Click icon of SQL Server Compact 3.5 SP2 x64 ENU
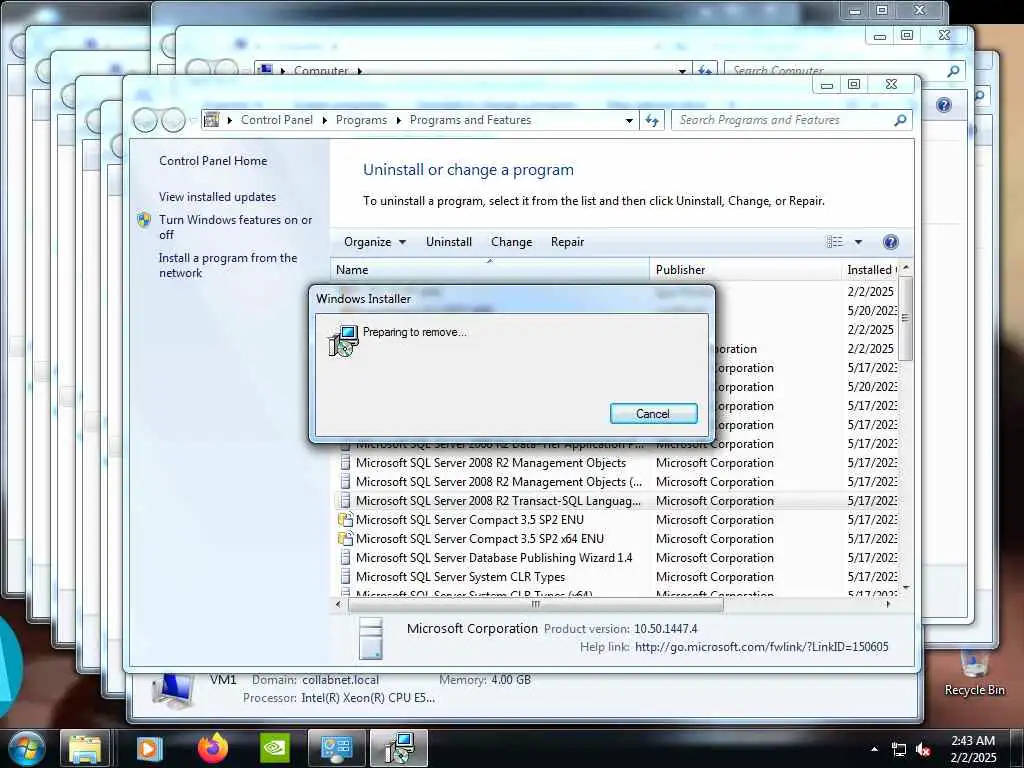Image resolution: width=1024 pixels, height=768 pixels. (345, 539)
